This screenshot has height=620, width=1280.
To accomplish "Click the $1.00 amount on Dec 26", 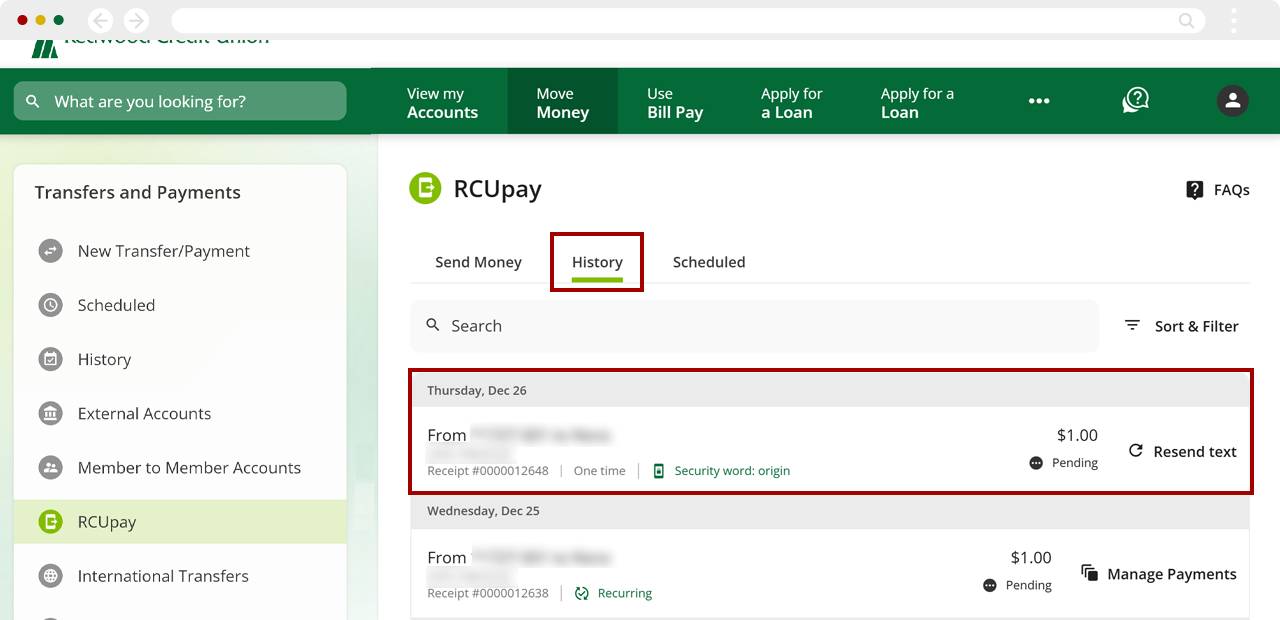I will pyautogui.click(x=1077, y=435).
